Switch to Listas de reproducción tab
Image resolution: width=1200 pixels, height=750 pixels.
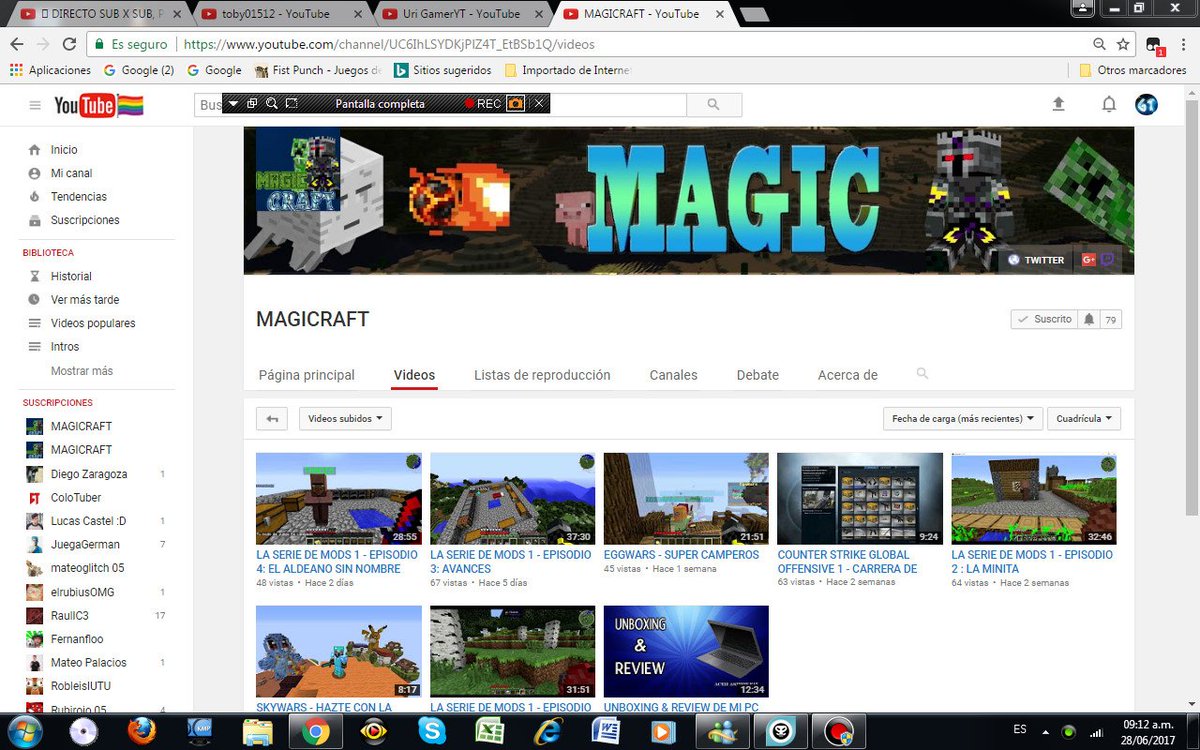click(x=542, y=375)
